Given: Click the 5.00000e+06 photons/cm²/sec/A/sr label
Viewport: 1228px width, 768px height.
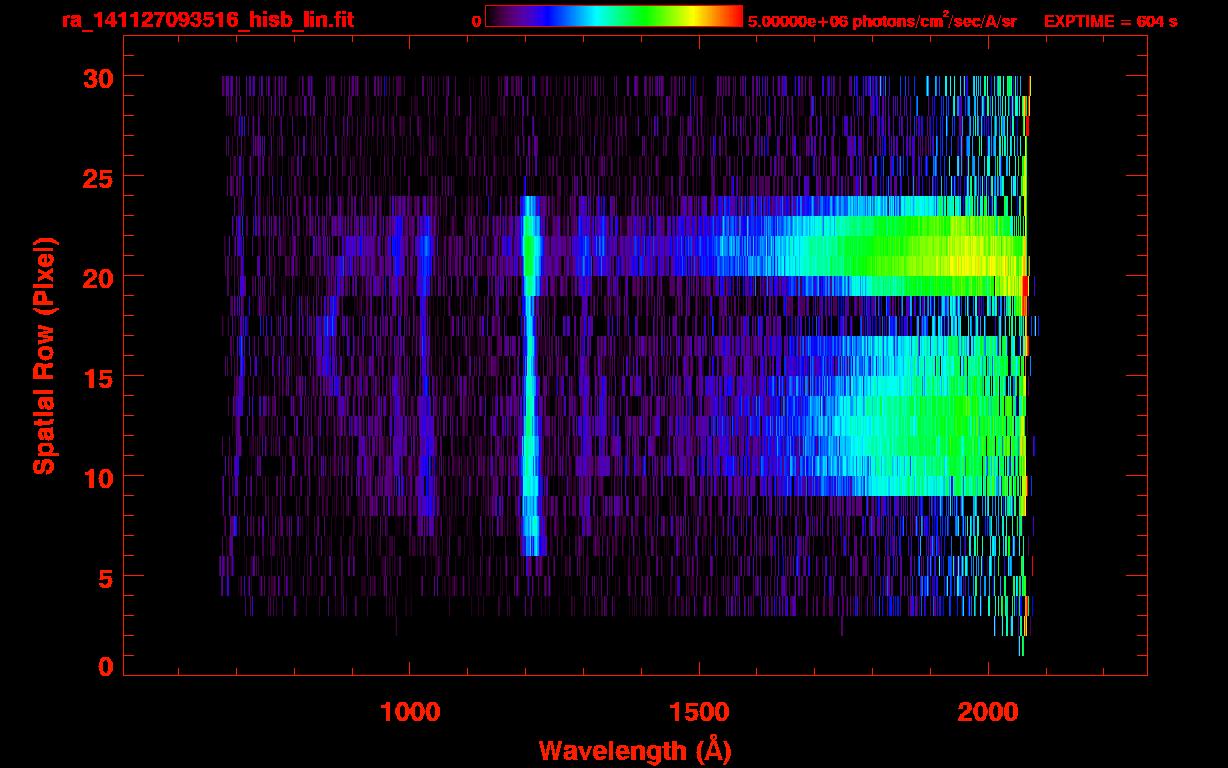Looking at the screenshot, I should point(882,20).
